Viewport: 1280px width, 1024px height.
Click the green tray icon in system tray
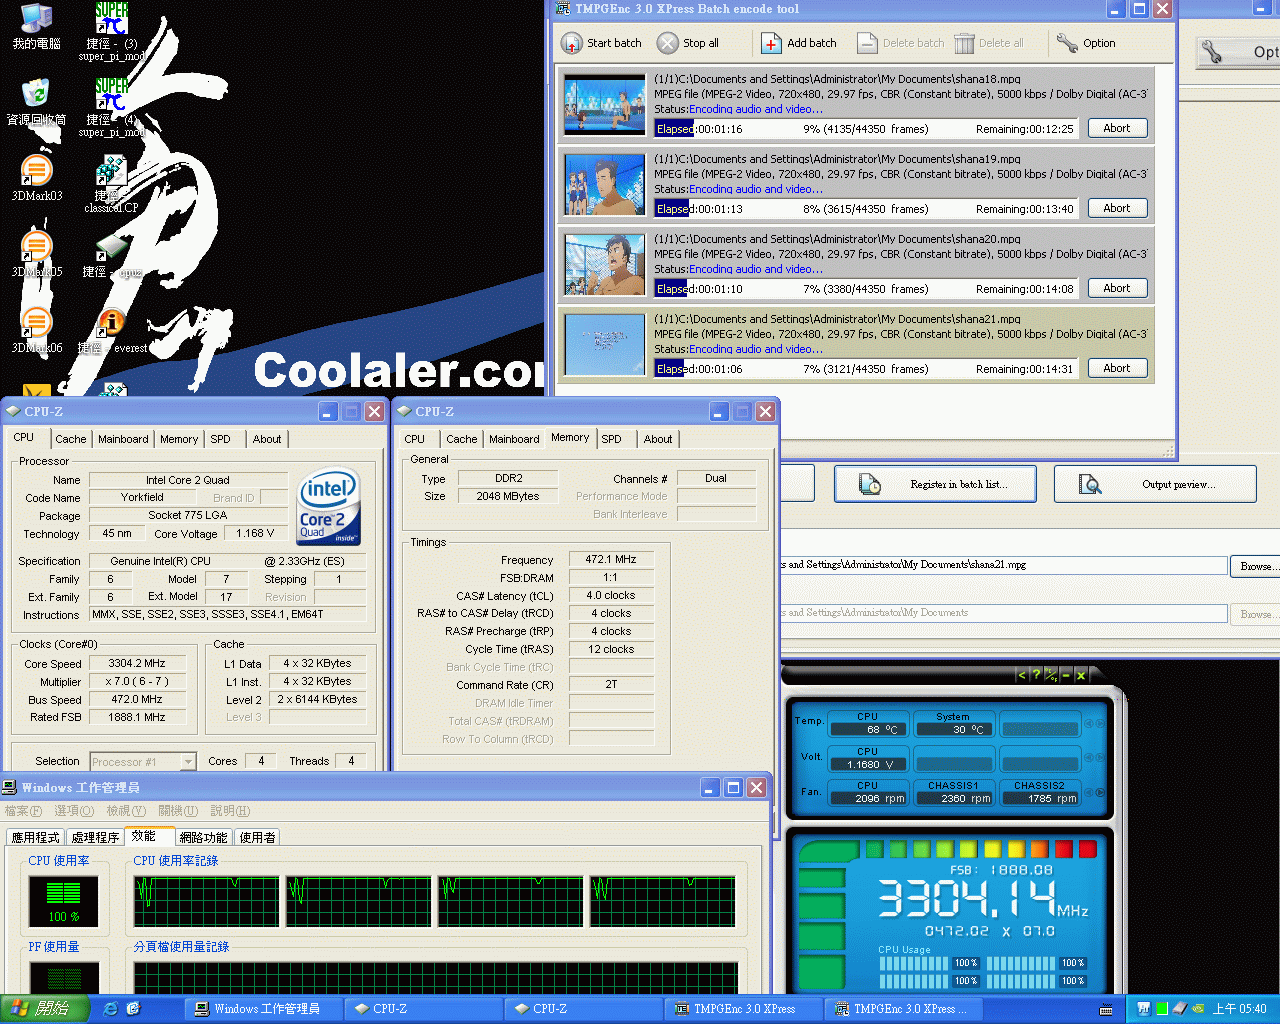tap(1162, 1009)
